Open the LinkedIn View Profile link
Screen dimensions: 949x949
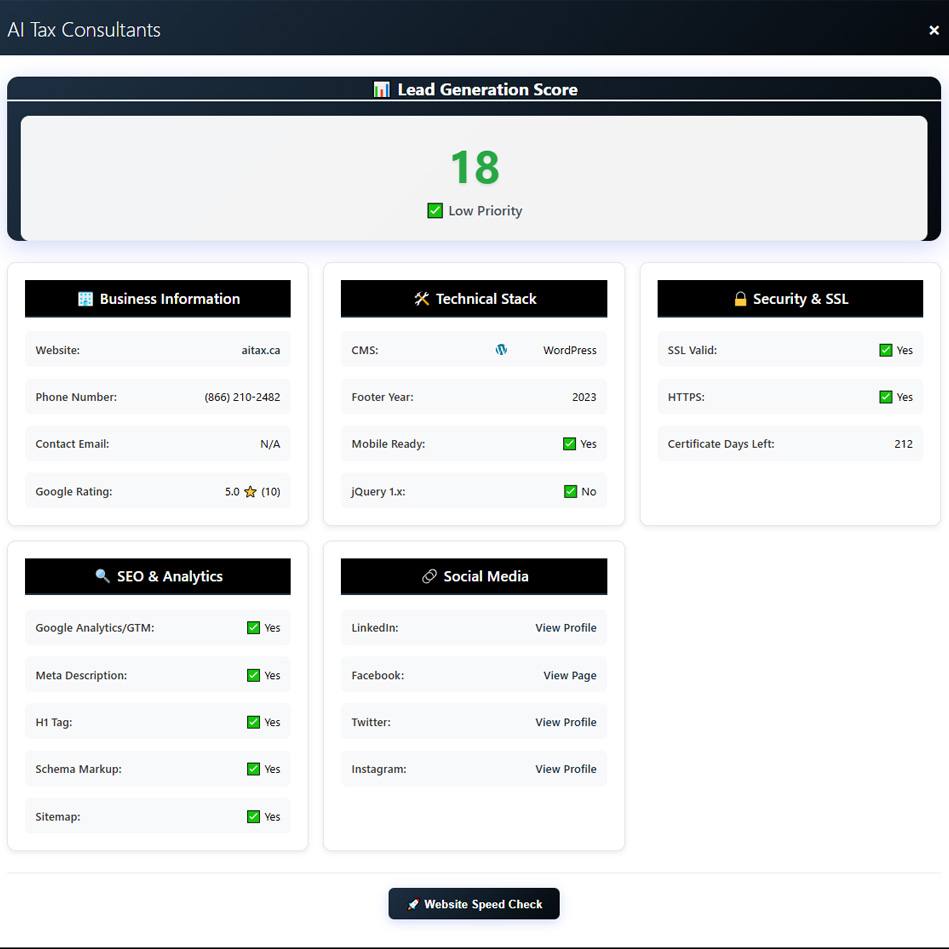(x=566, y=627)
